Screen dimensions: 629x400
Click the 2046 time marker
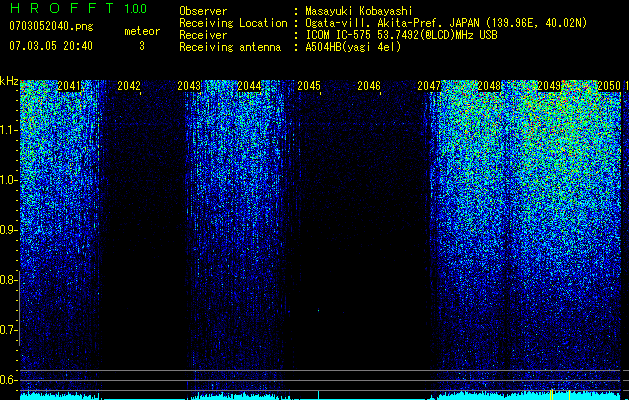point(369,86)
